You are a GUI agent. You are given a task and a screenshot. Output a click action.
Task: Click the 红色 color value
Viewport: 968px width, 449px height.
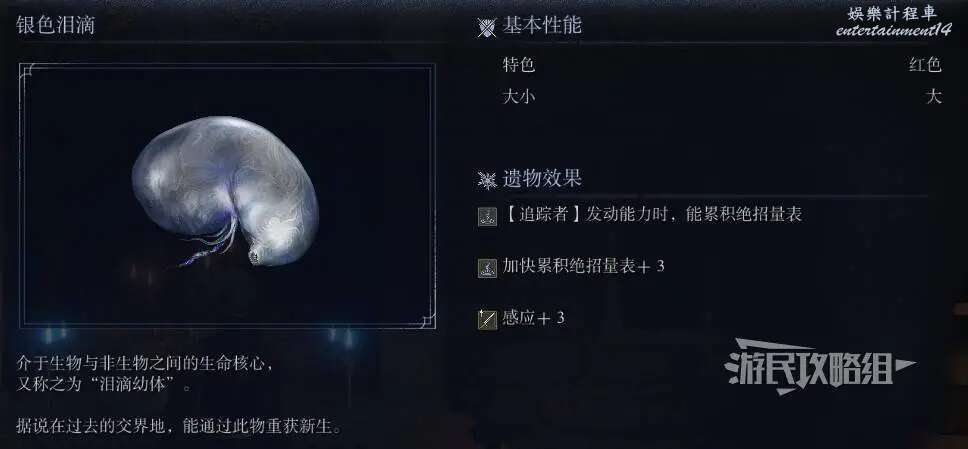click(x=924, y=64)
